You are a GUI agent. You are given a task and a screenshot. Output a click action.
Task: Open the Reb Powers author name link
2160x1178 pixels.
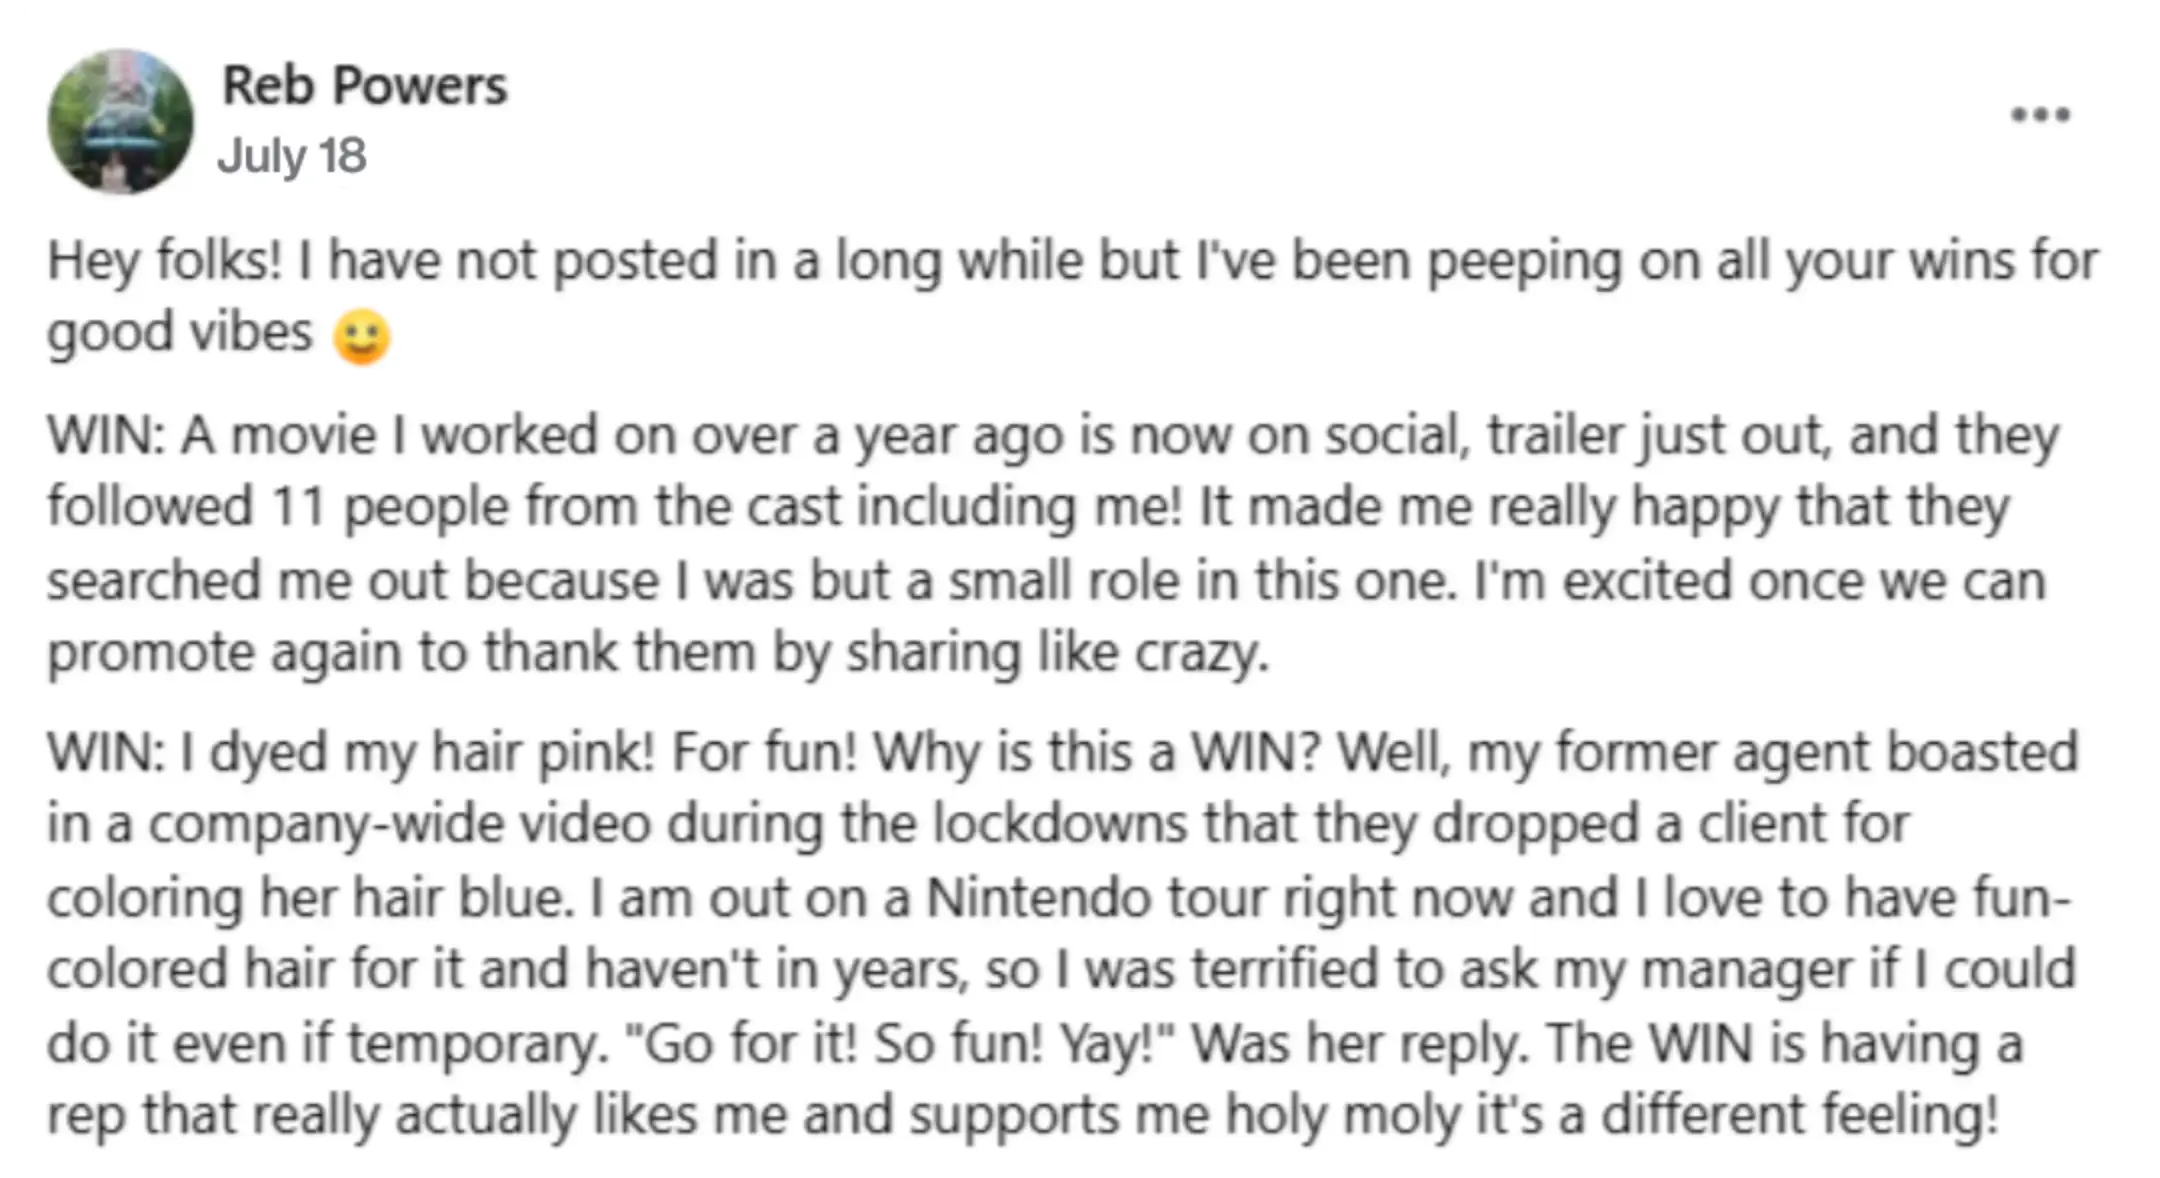[364, 85]
